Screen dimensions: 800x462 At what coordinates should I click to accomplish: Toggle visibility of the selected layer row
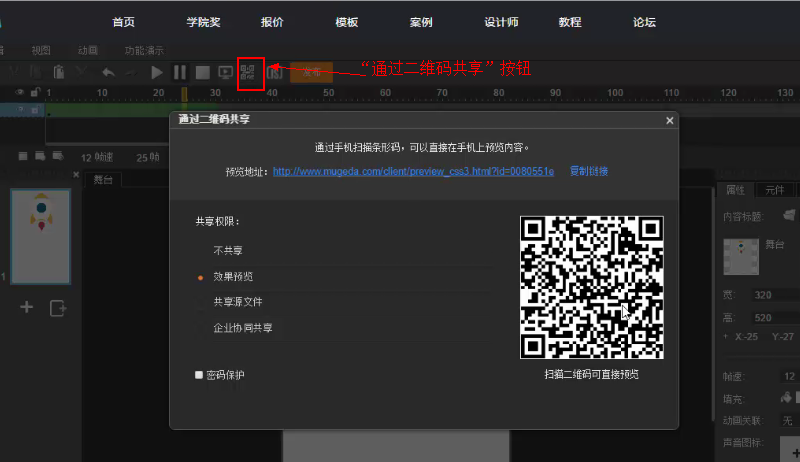pos(20,110)
